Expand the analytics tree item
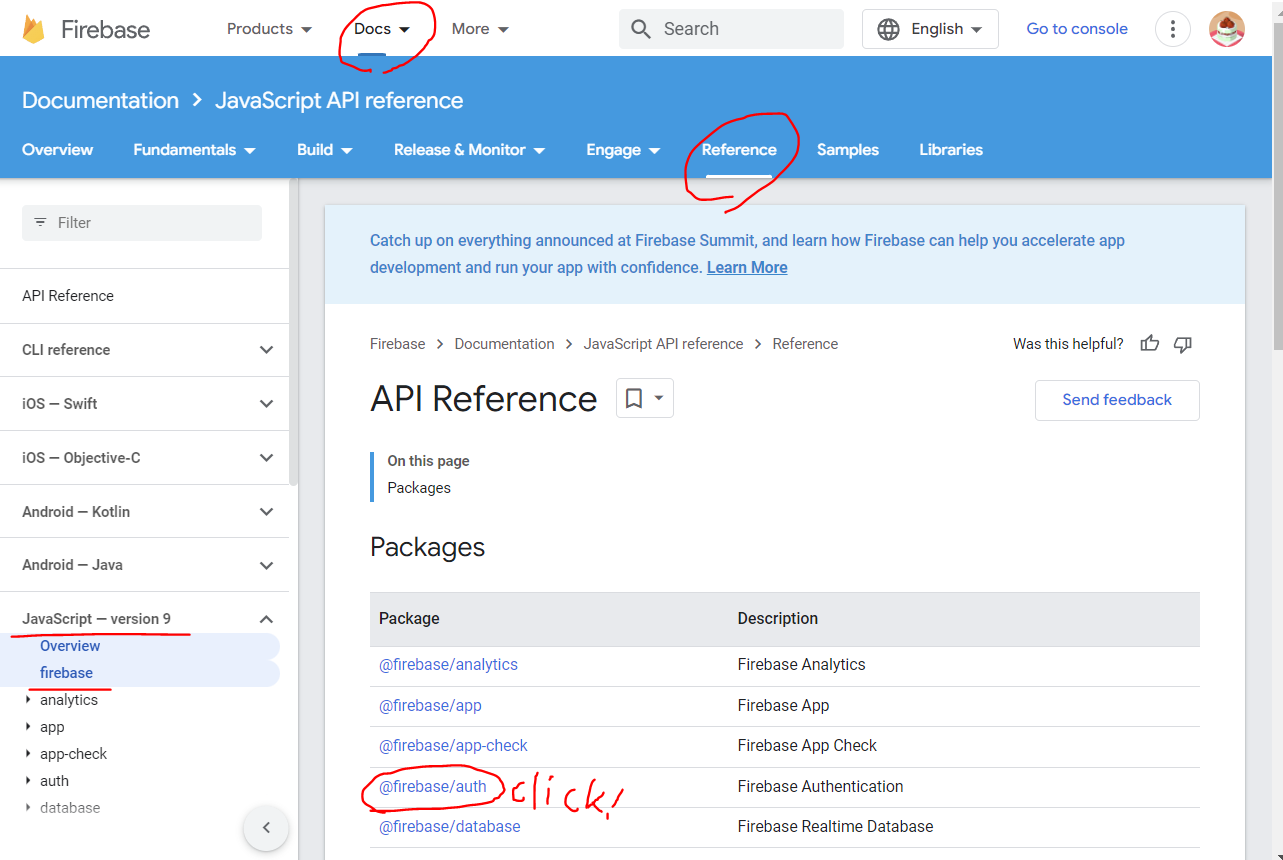Screen dimensions: 1283x860 (x=28, y=700)
